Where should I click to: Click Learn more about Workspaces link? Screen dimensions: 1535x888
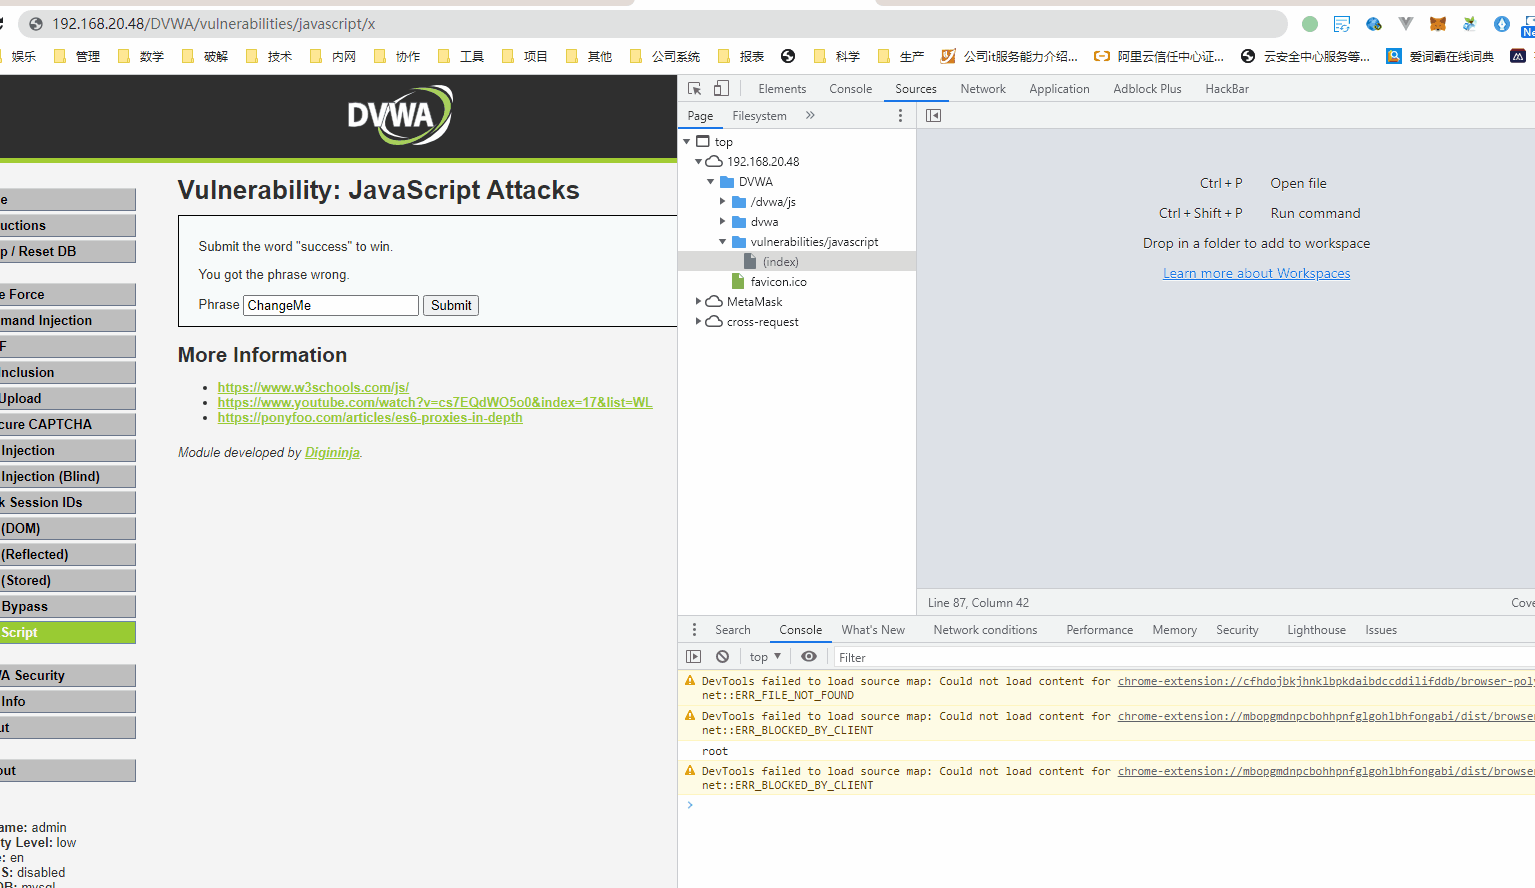click(1256, 273)
